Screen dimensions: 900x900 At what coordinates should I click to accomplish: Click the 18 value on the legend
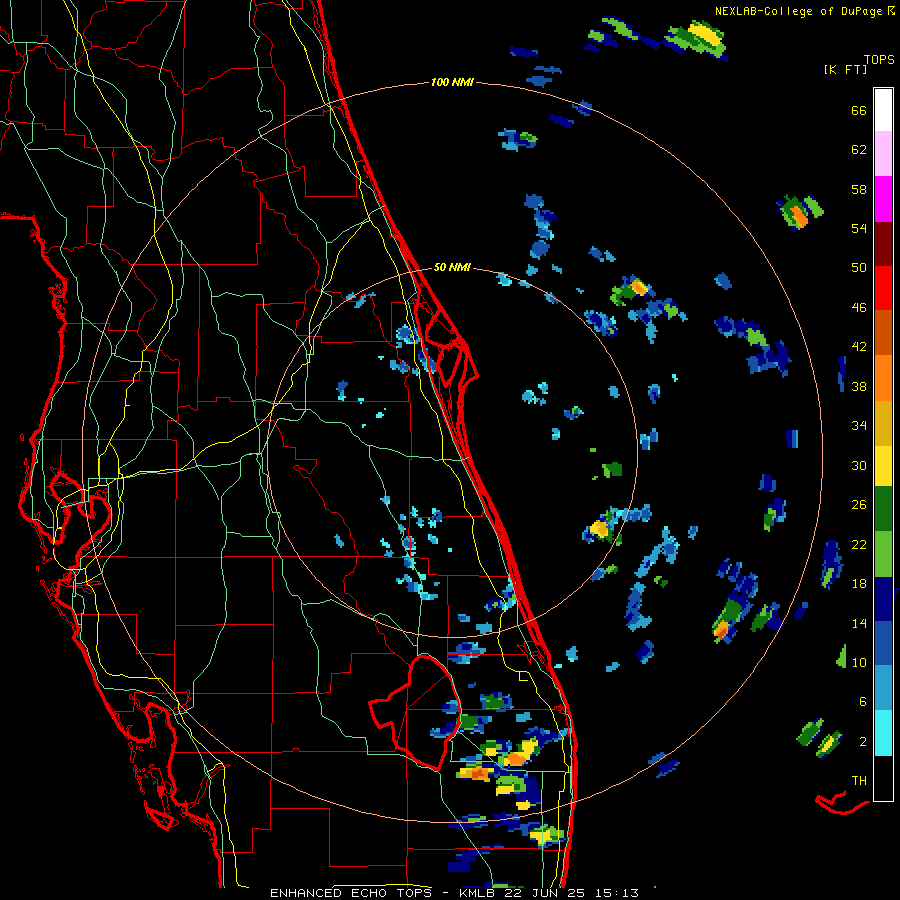859,584
